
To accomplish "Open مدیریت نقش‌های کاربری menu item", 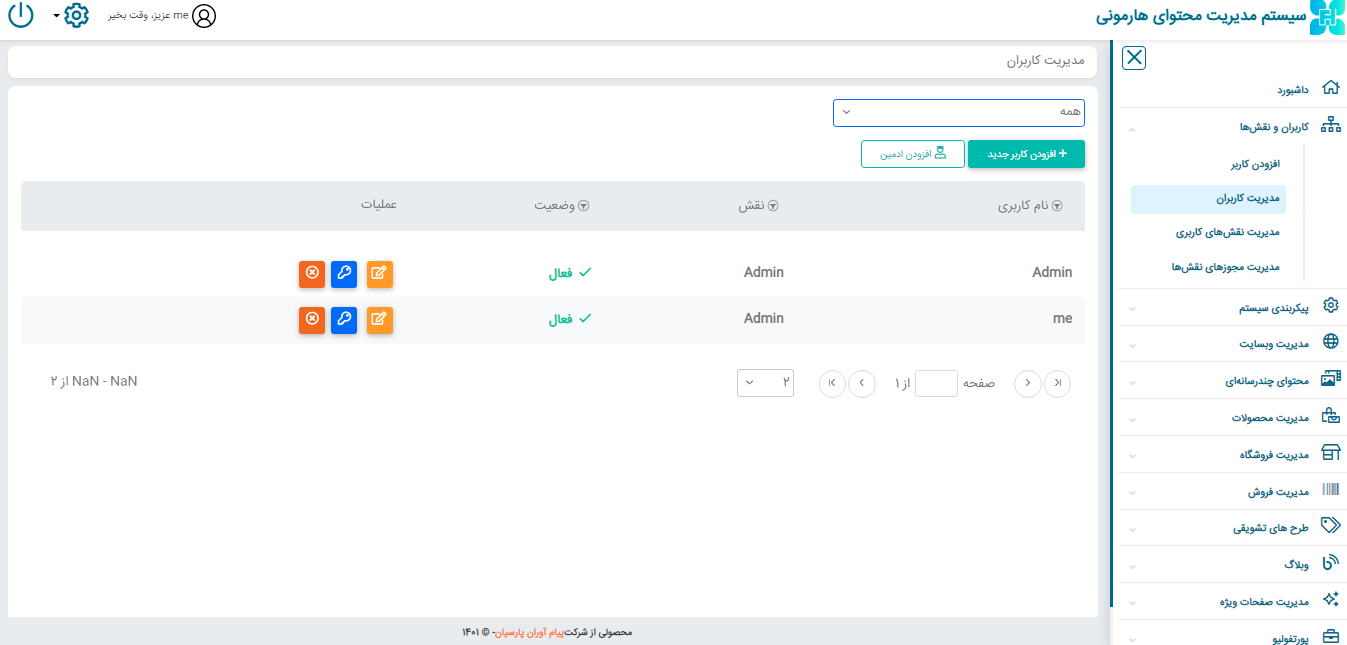I will click(x=1227, y=232).
